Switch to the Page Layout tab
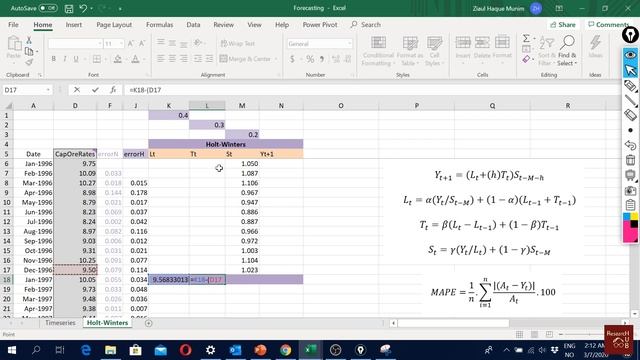This screenshot has height=360, width=640. coord(114,24)
